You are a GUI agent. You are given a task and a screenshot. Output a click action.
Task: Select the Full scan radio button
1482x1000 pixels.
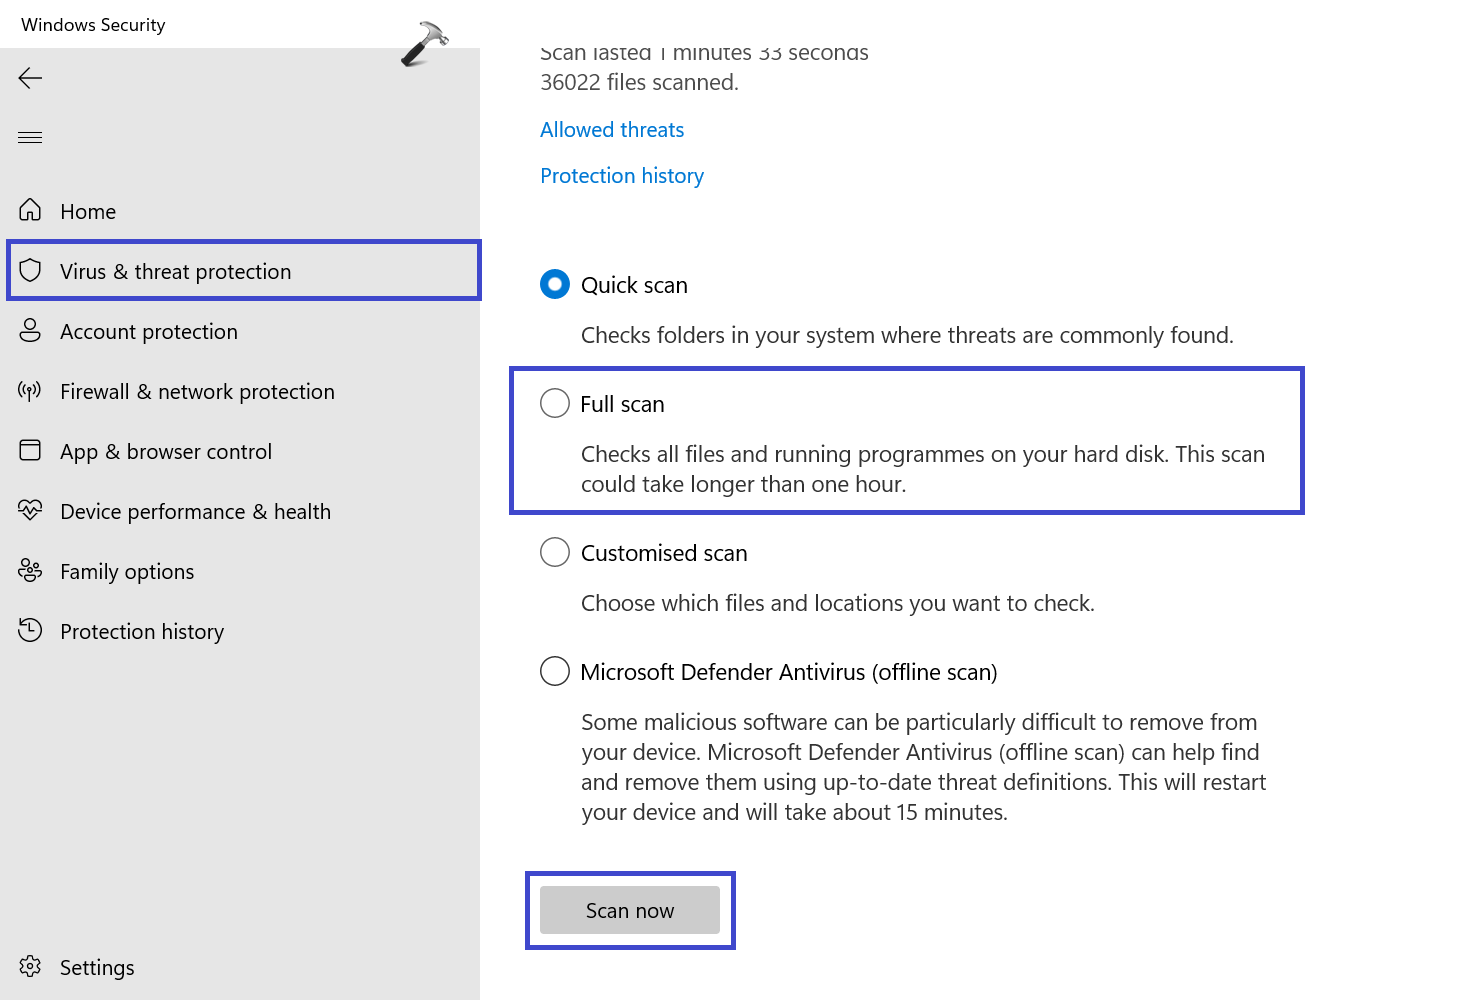pyautogui.click(x=555, y=403)
